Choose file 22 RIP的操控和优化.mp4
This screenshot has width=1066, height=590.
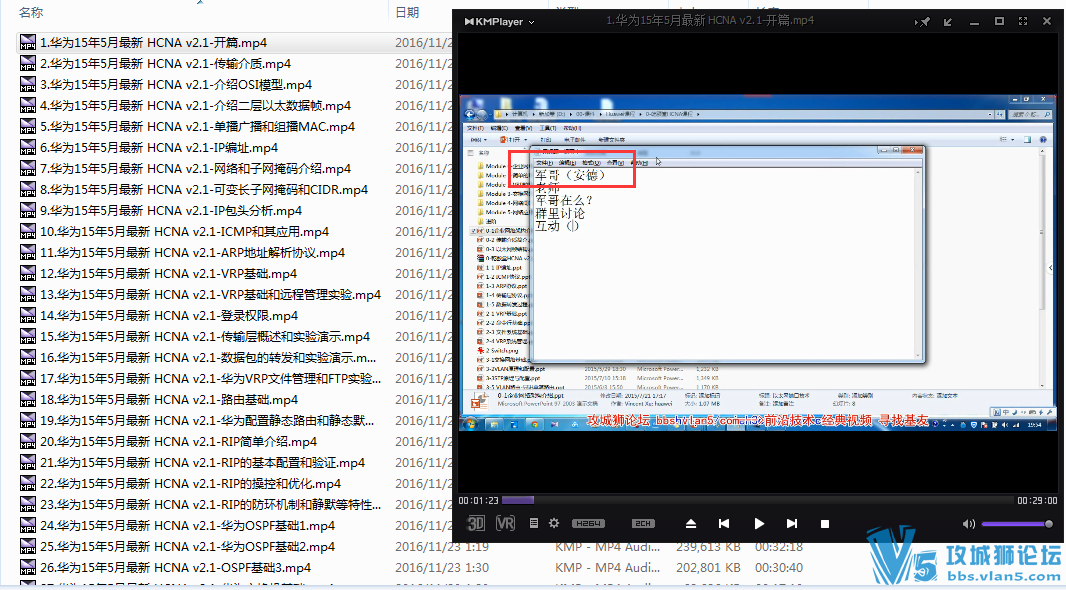tap(190, 484)
